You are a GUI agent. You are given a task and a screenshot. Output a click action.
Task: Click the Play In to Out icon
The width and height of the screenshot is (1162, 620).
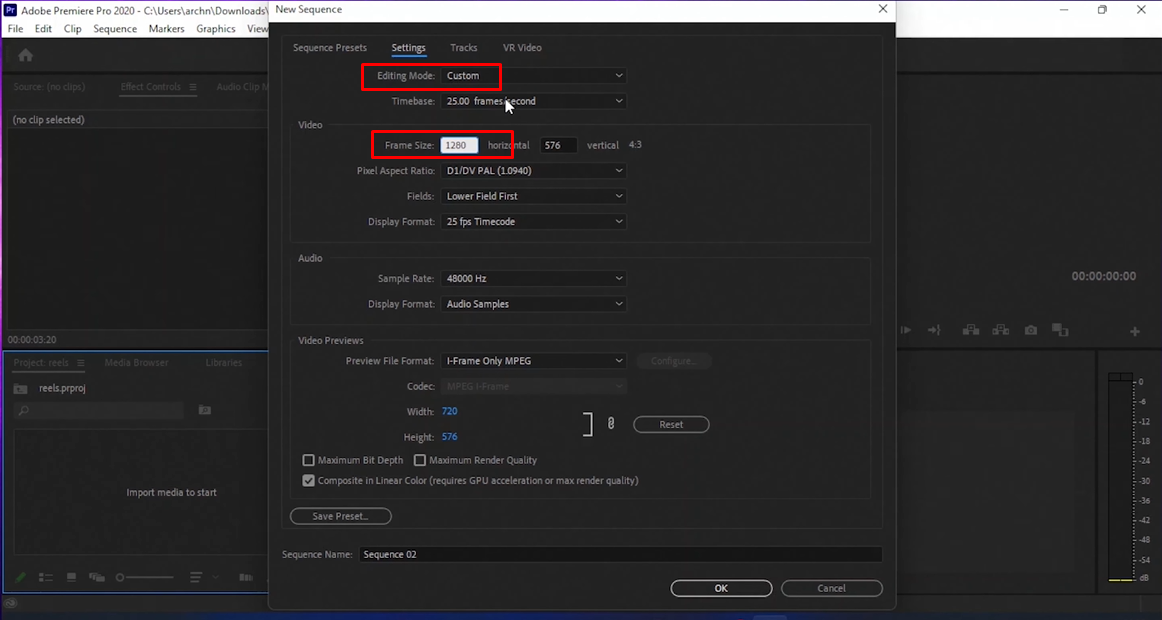point(906,330)
